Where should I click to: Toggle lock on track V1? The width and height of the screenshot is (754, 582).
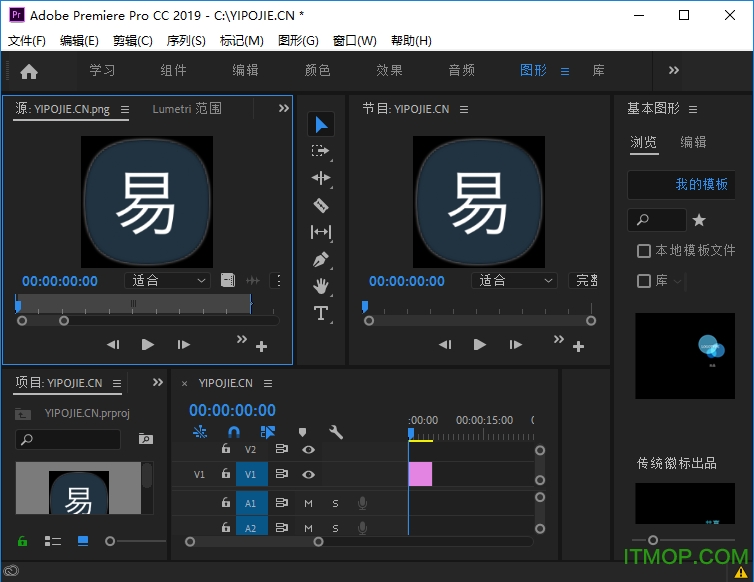point(226,473)
